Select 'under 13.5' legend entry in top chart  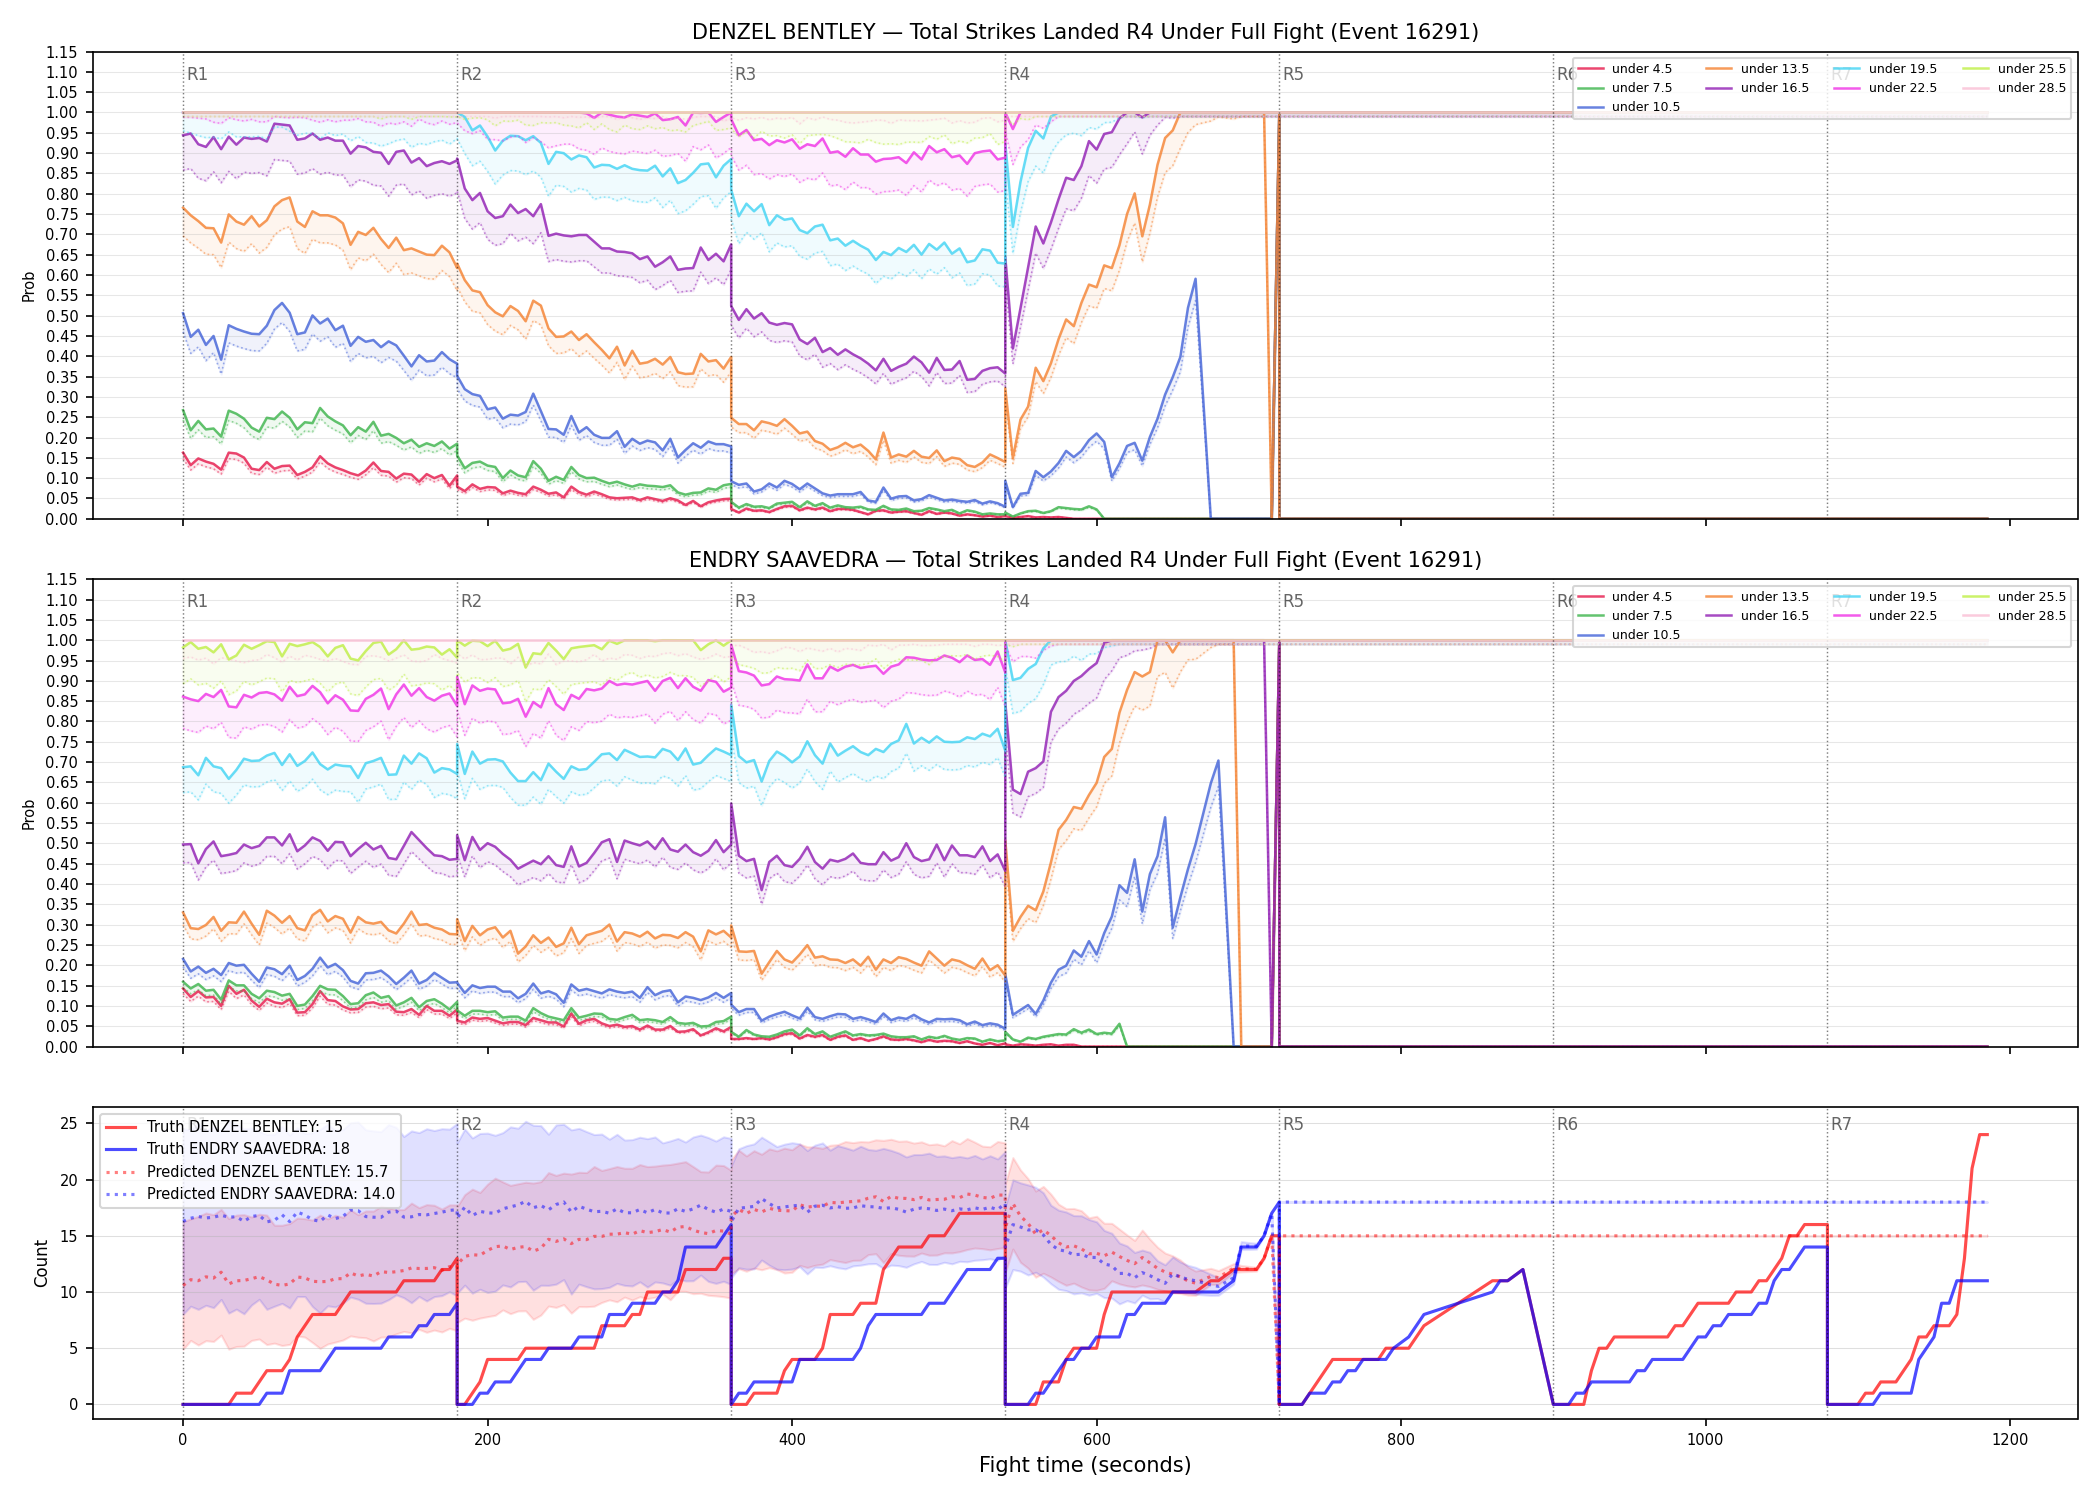[1757, 69]
